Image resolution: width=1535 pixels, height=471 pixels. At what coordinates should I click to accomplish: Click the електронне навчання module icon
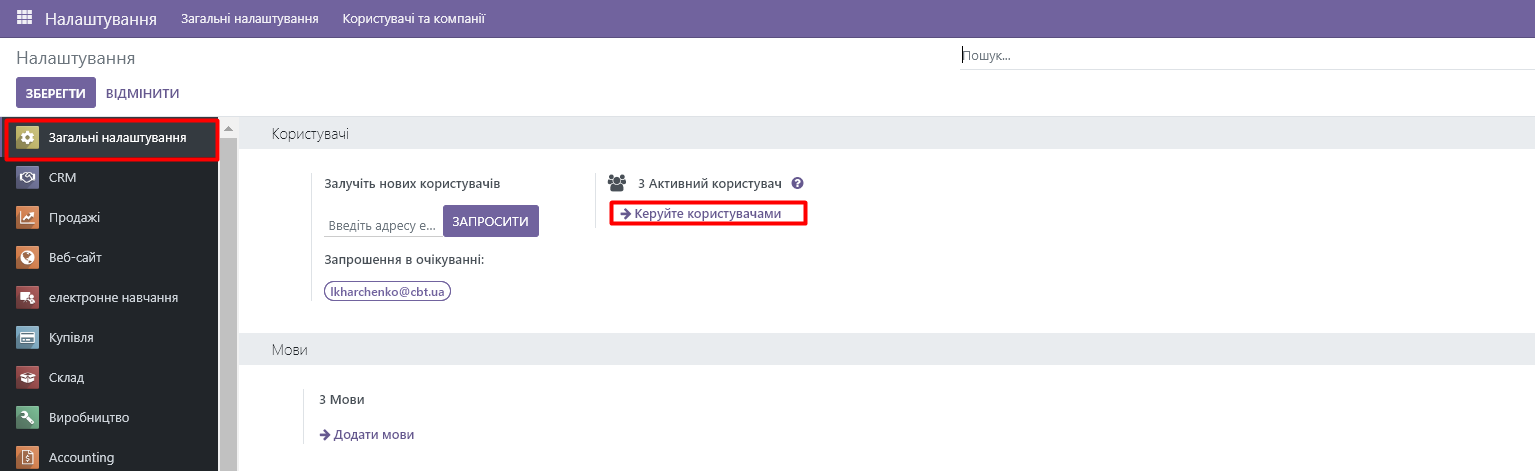[28, 298]
